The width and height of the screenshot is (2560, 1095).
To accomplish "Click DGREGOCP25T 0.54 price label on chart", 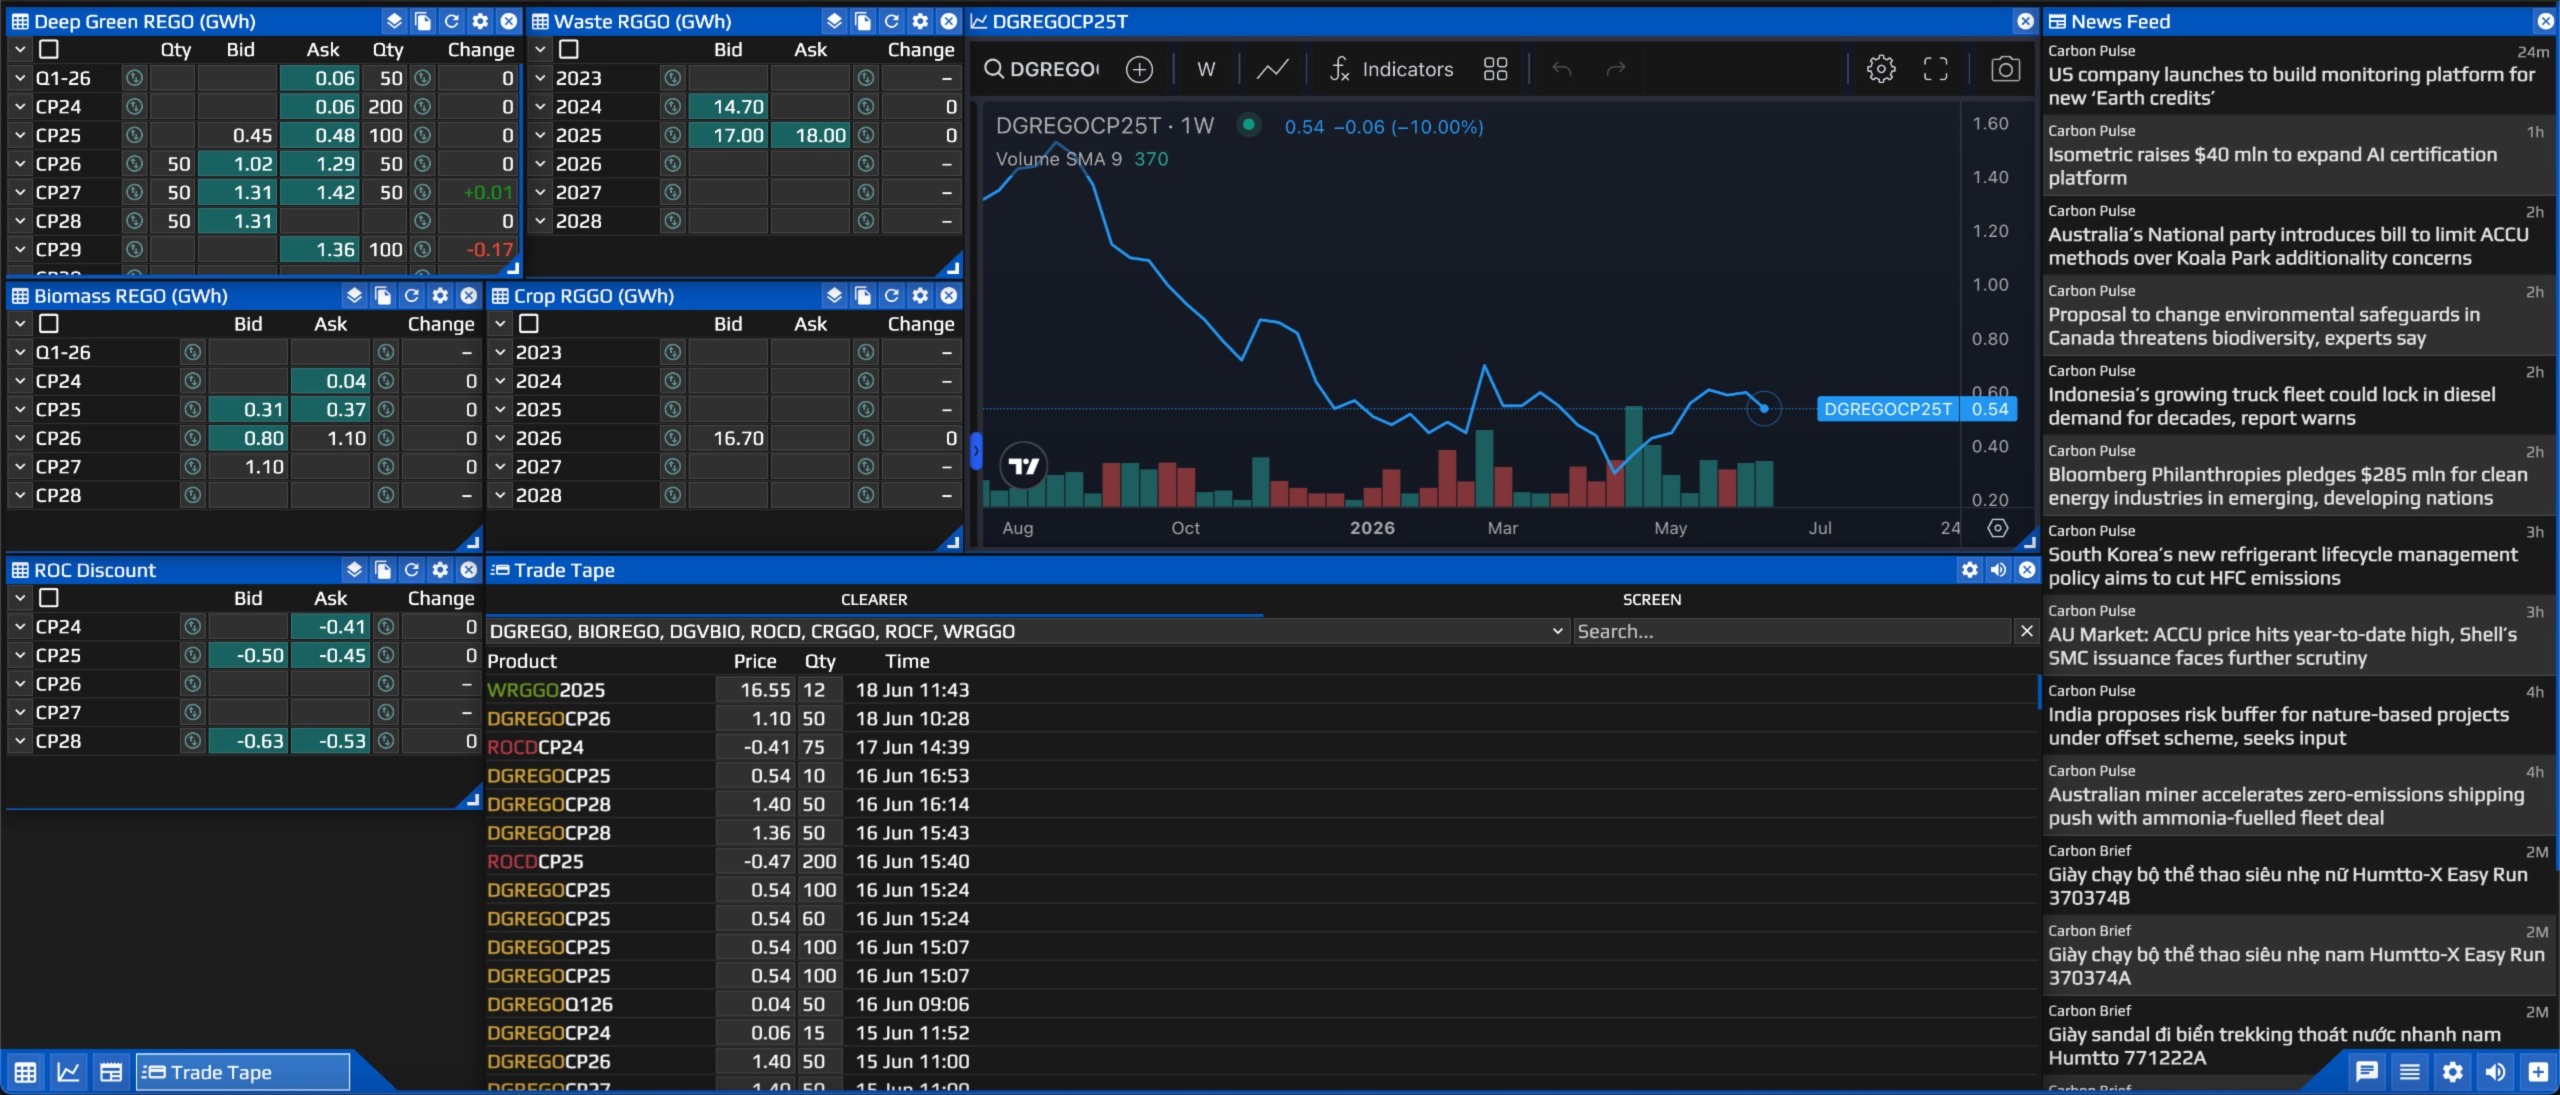I will pos(1916,409).
